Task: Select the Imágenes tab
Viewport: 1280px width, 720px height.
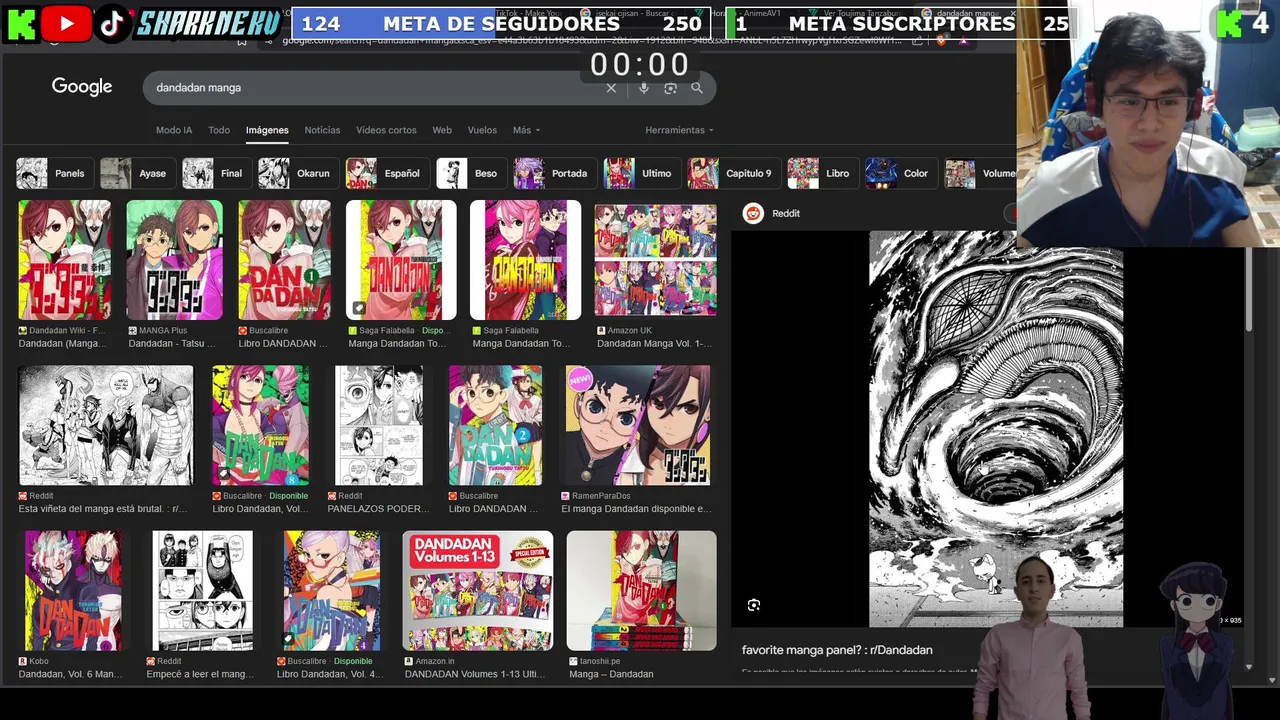Action: coord(267,130)
